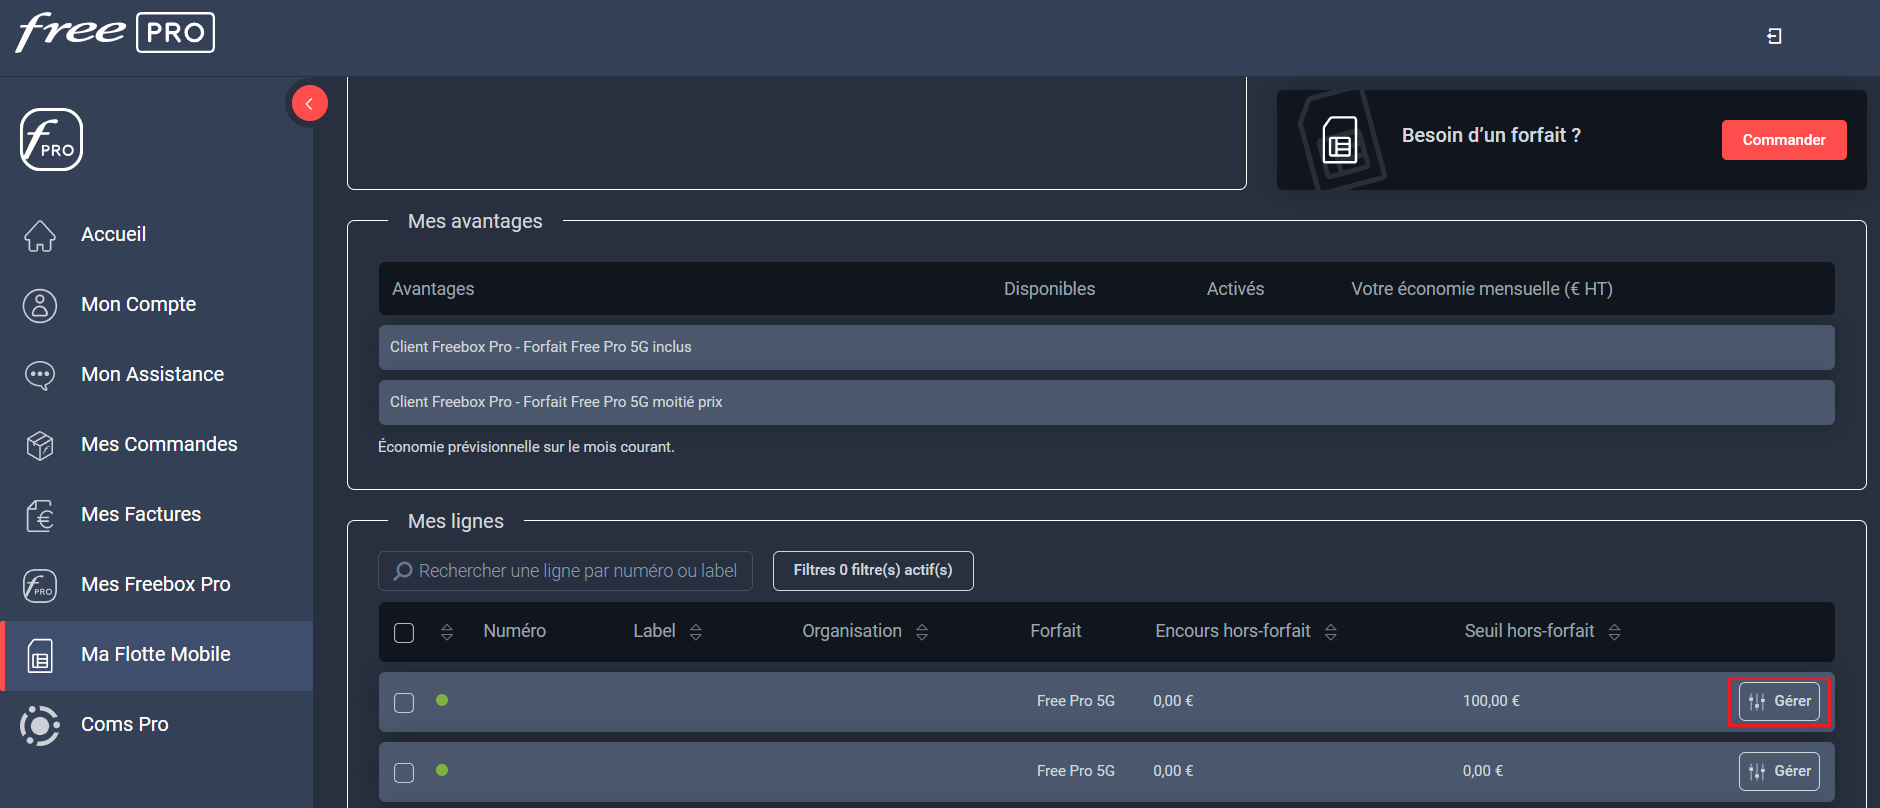
Task: Click the Free PRO logo in header
Action: coord(115,32)
